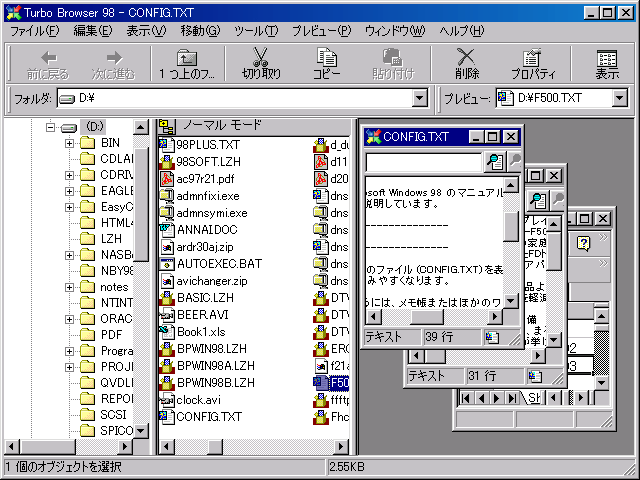
Task: Click the Back (前に戻る) toolbar button
Action: click(48, 63)
